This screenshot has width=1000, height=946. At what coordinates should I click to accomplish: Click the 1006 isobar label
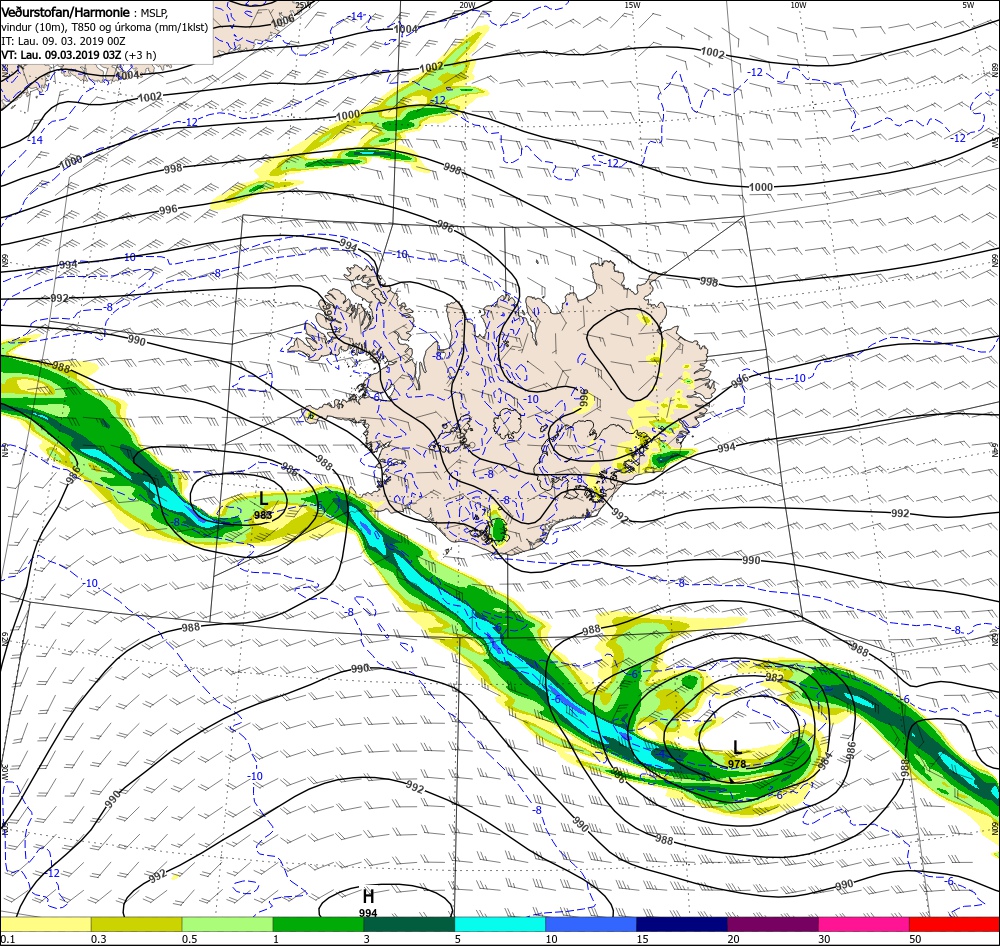click(282, 20)
